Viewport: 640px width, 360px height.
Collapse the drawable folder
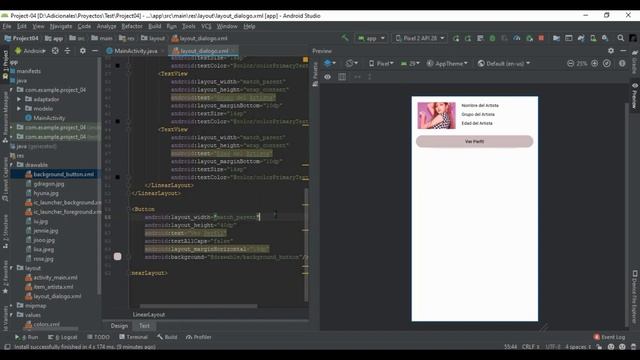point(11,165)
